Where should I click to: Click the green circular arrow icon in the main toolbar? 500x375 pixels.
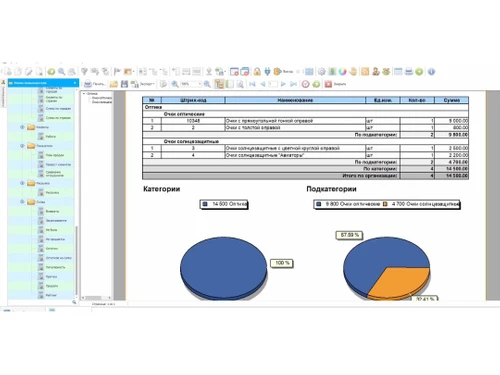tap(51, 71)
